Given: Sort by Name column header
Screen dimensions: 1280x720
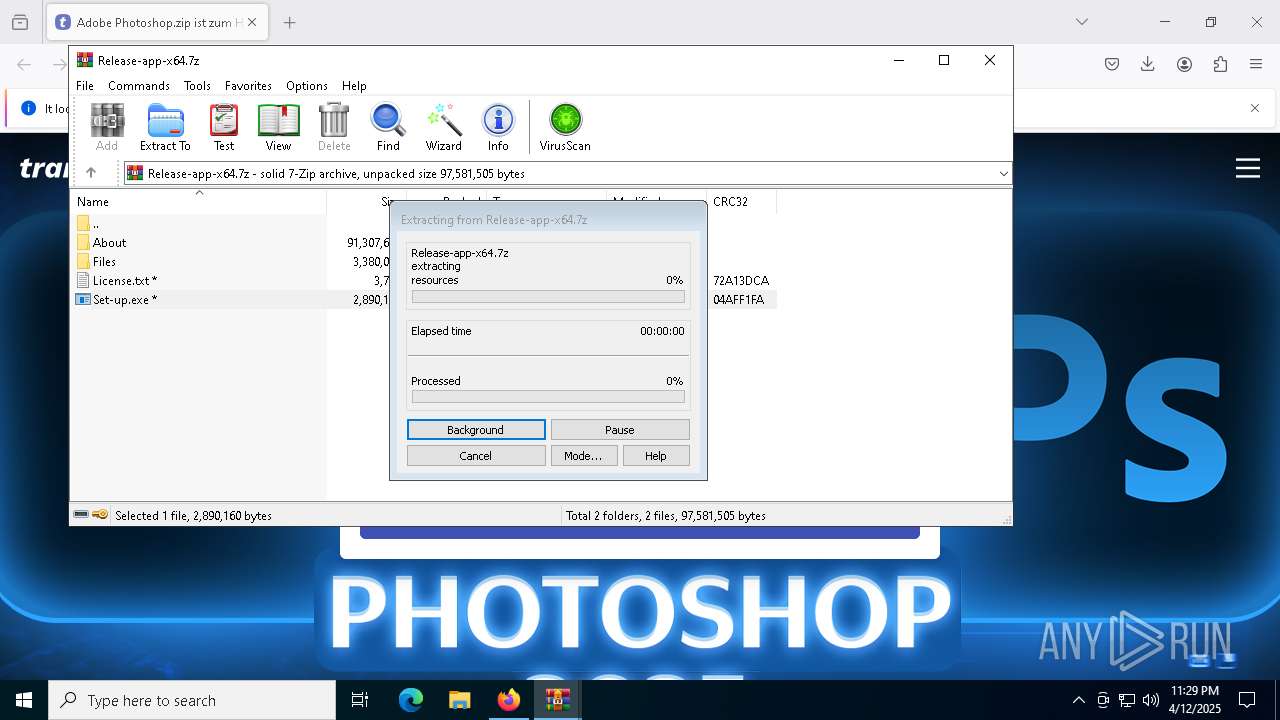Looking at the screenshot, I should [198, 201].
